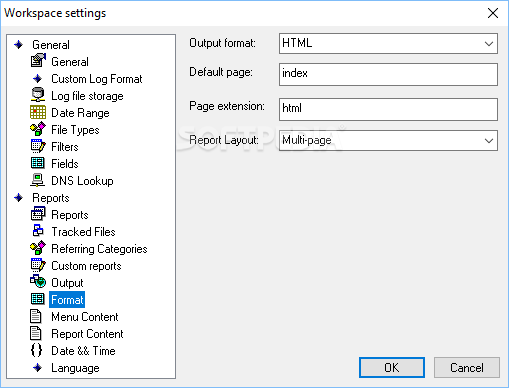Select the Reports group node
The width and height of the screenshot is (509, 388).
click(x=51, y=198)
